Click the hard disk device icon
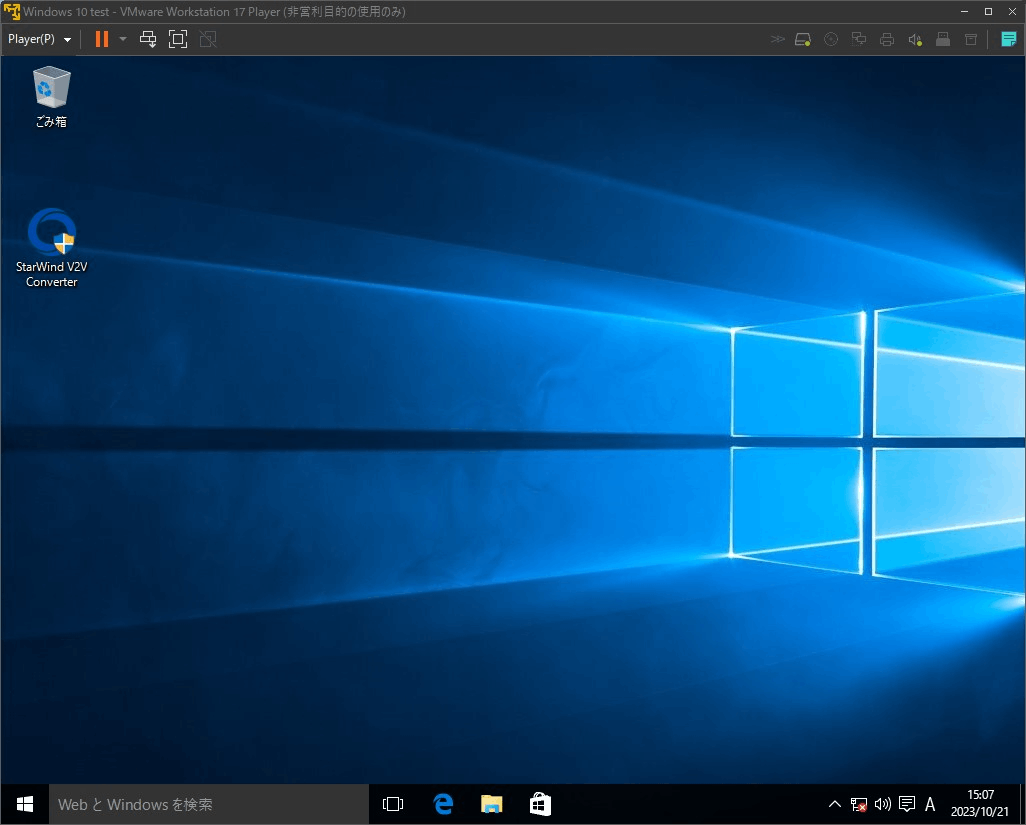Image resolution: width=1026 pixels, height=825 pixels. pos(803,39)
